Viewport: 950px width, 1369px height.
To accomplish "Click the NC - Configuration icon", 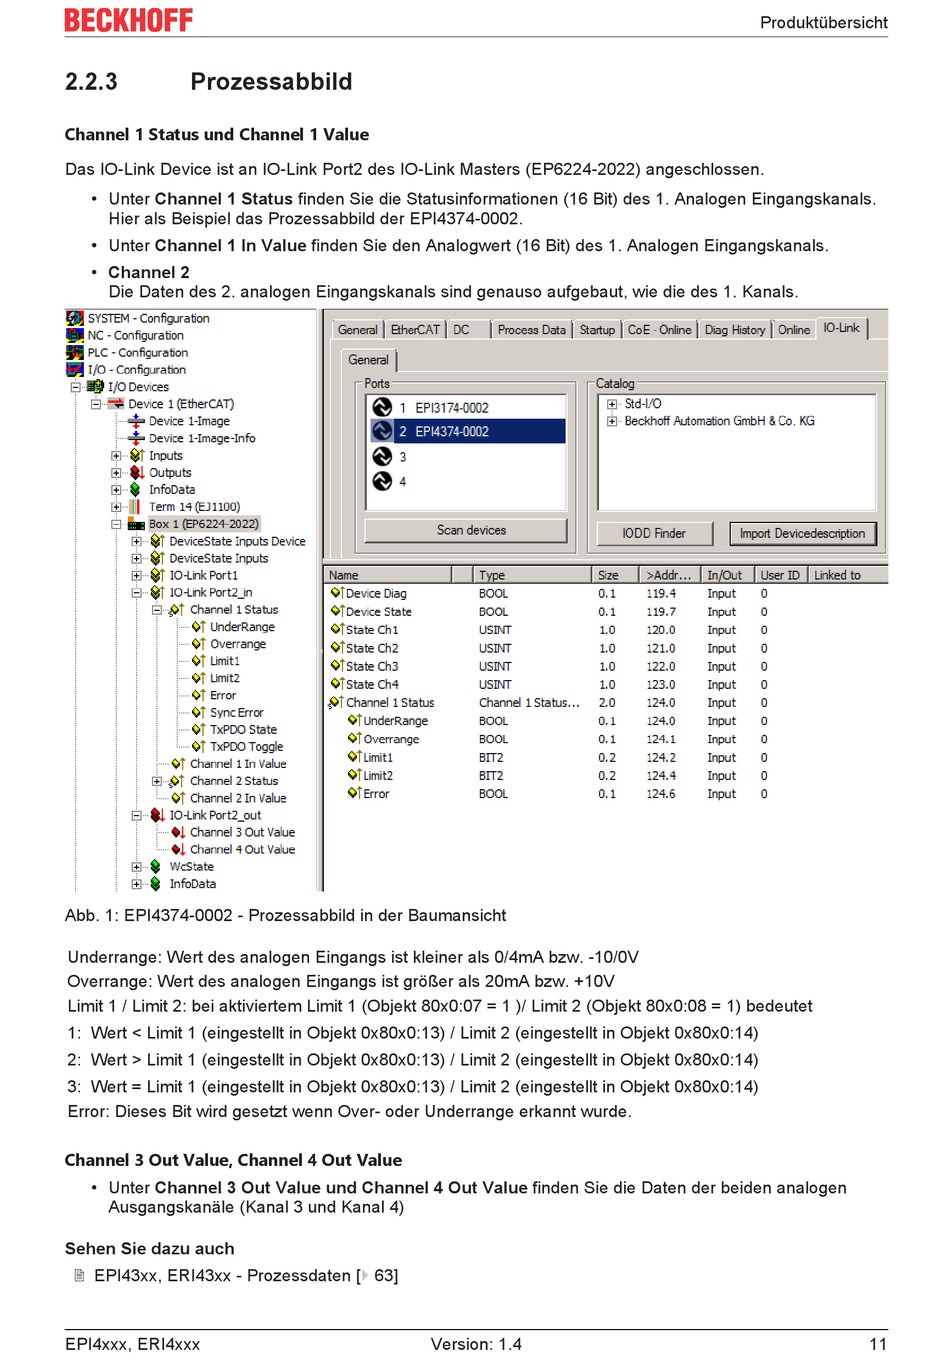I will (75, 335).
